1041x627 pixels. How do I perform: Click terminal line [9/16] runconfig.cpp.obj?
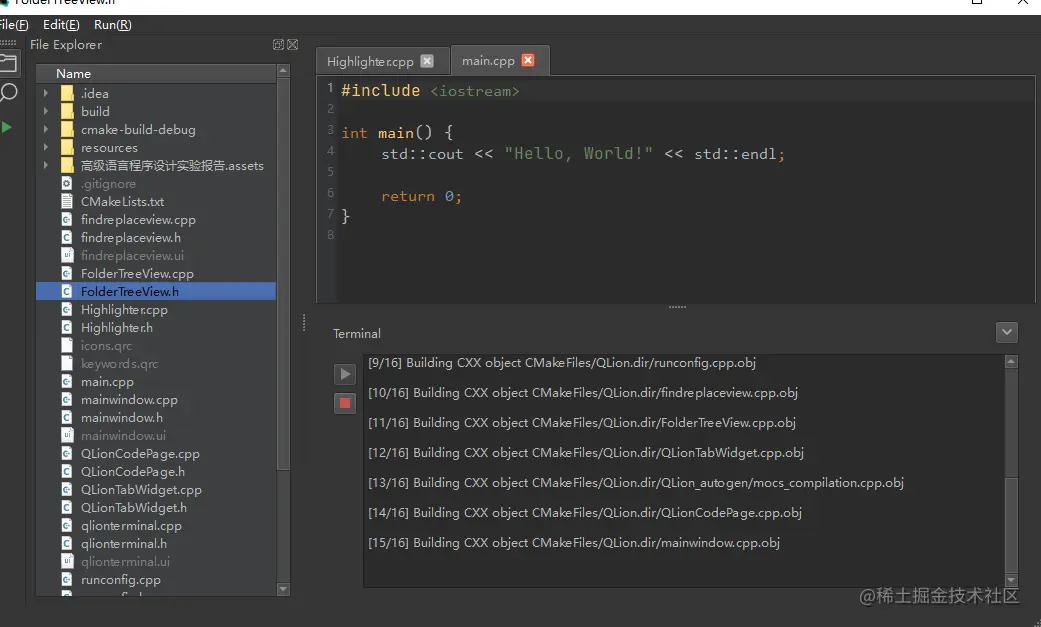562,363
